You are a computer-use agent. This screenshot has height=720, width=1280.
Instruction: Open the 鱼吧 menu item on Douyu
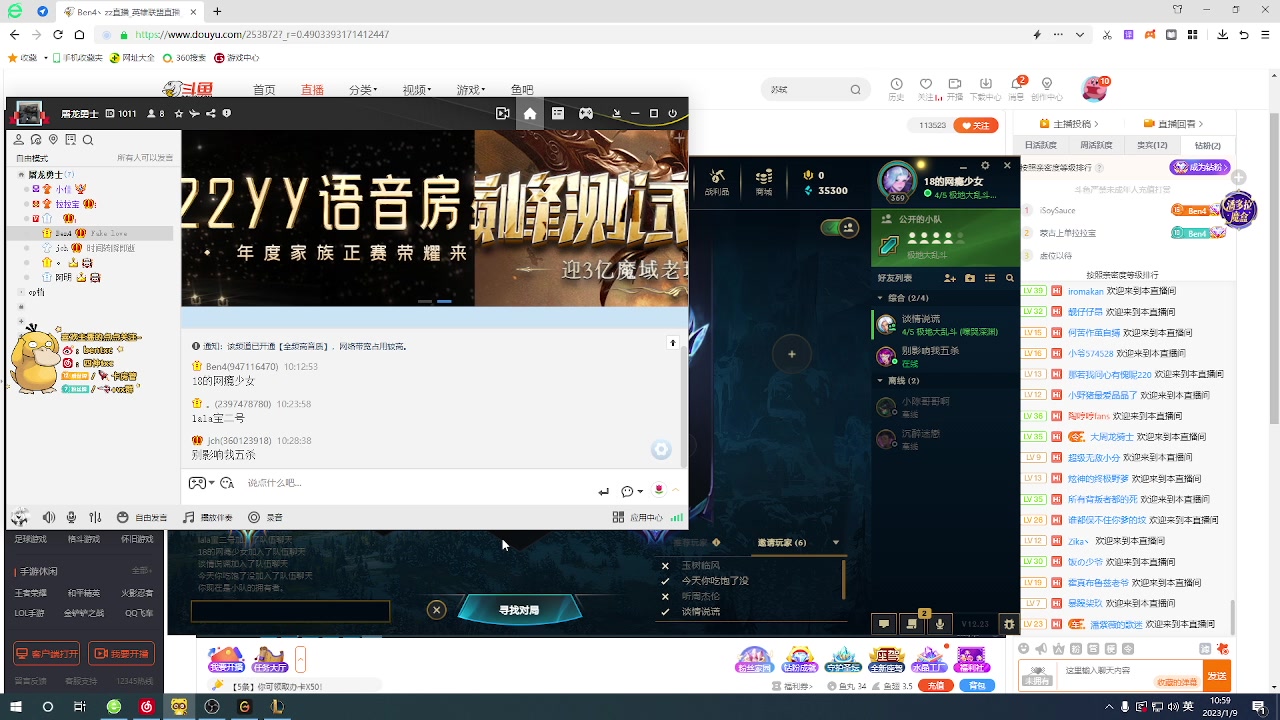pos(523,89)
